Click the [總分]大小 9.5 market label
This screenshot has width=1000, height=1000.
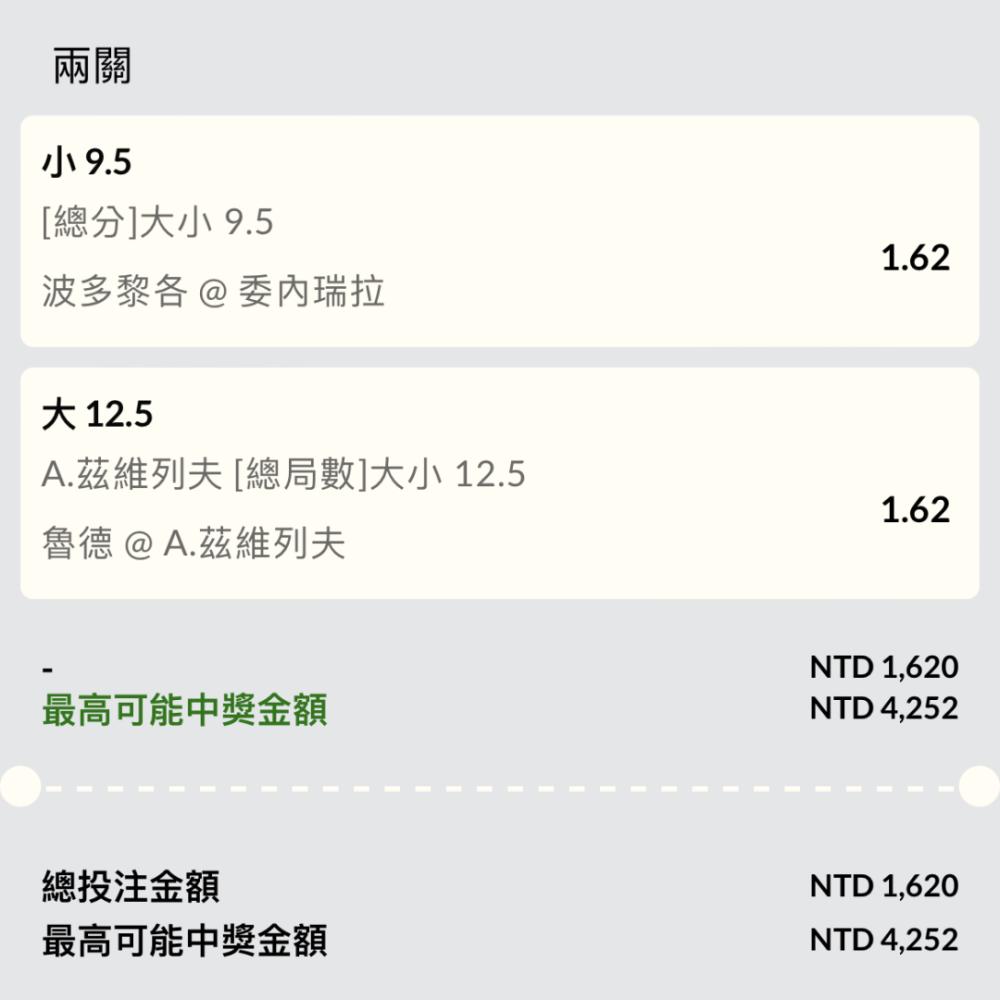pos(158,222)
